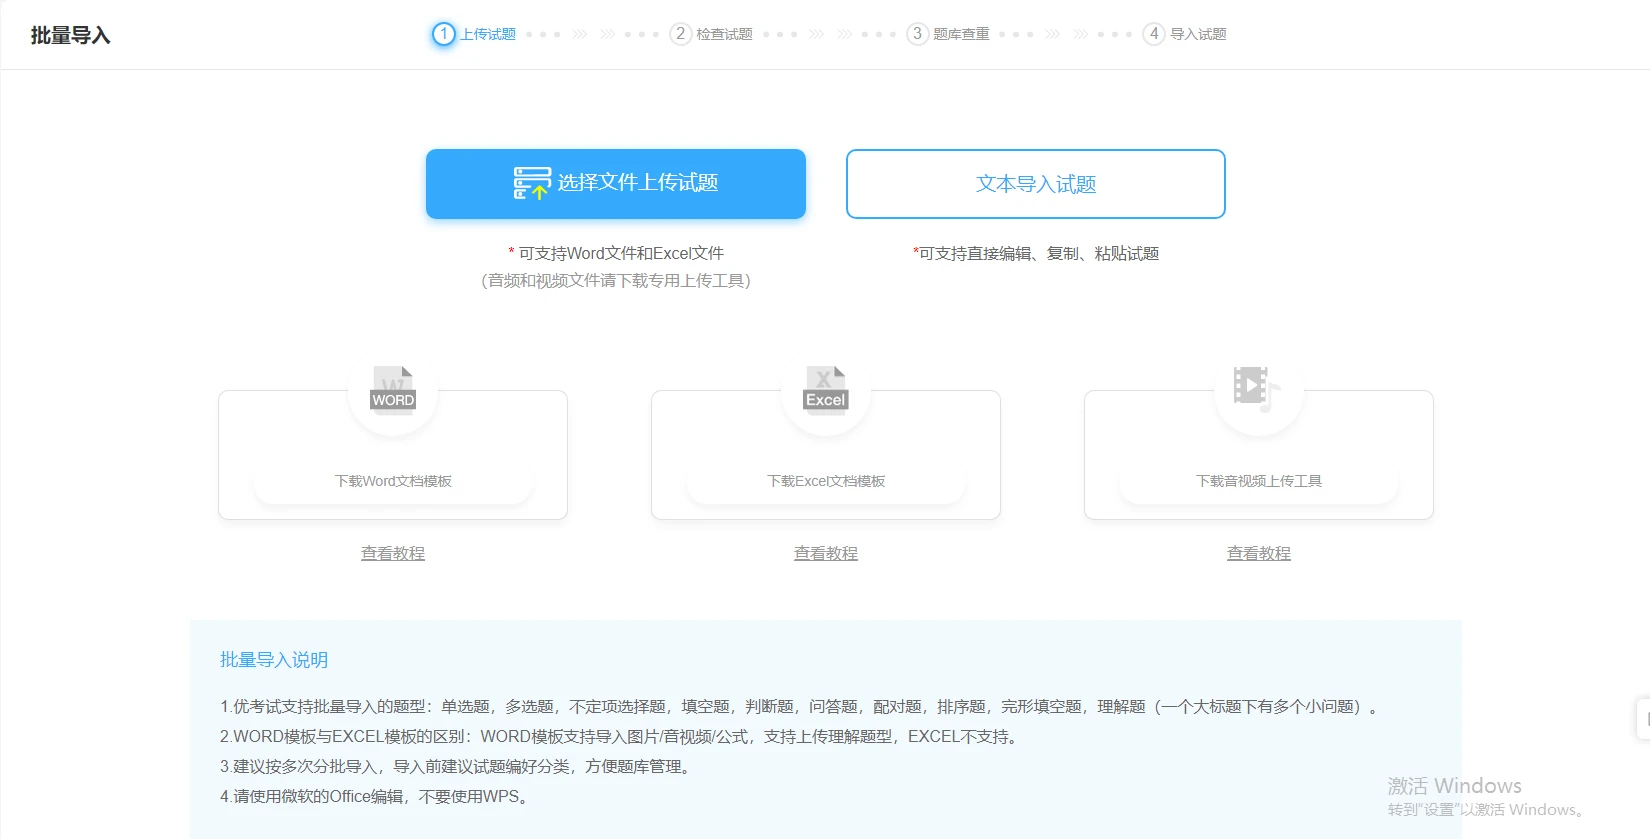Click 下载音视频上传工具 download button
The image size is (1650, 839).
[1259, 481]
